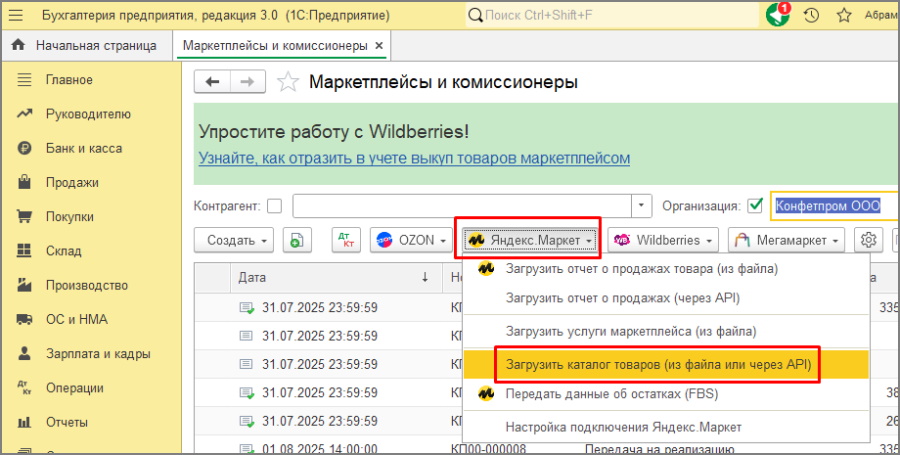Click the notifications bell icon
This screenshot has height=455, width=900.
point(778,15)
